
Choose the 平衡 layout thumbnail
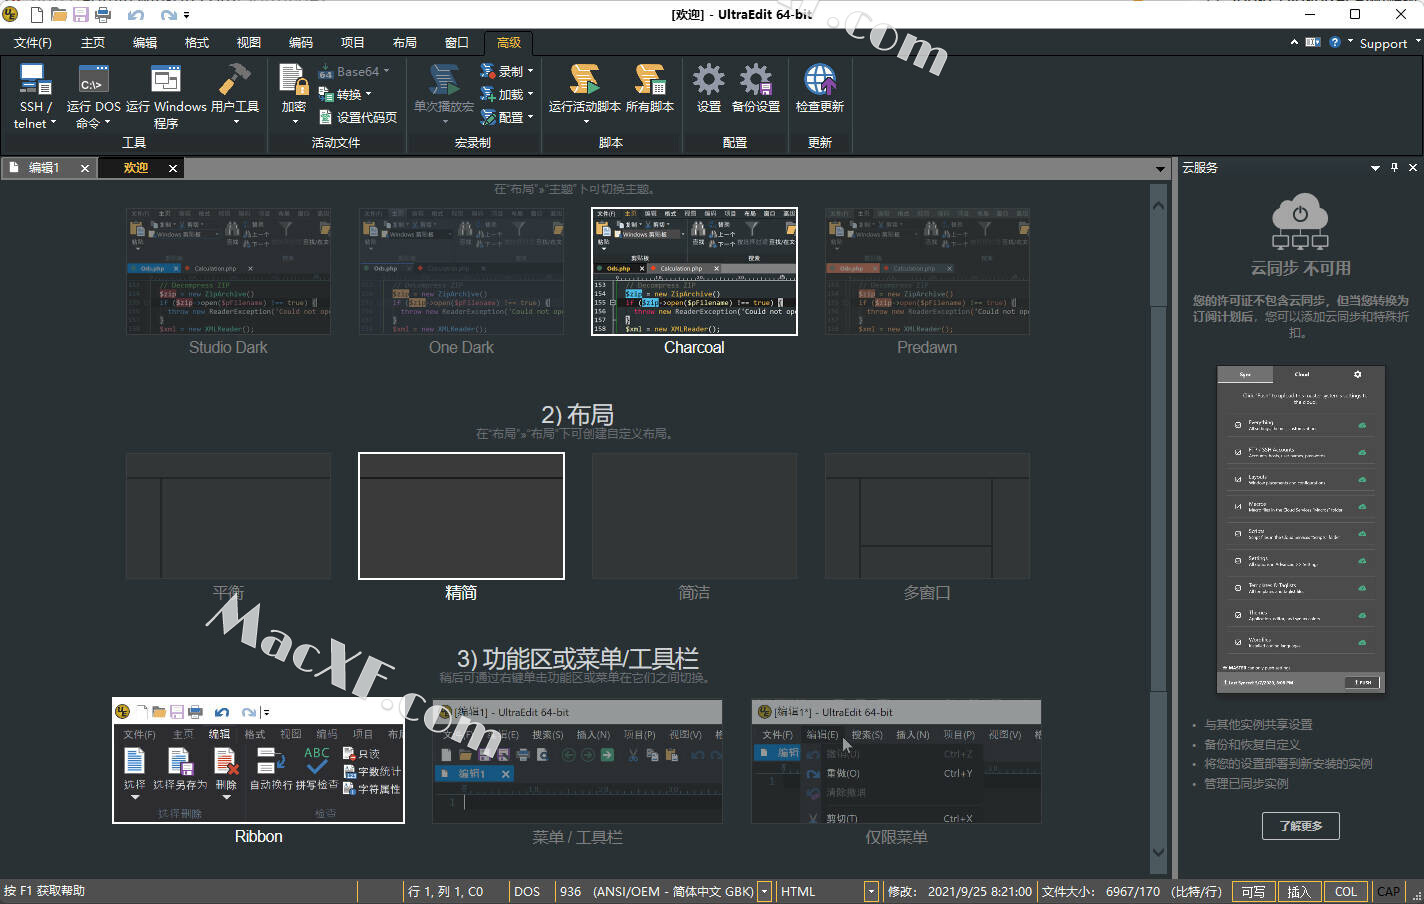tap(228, 516)
